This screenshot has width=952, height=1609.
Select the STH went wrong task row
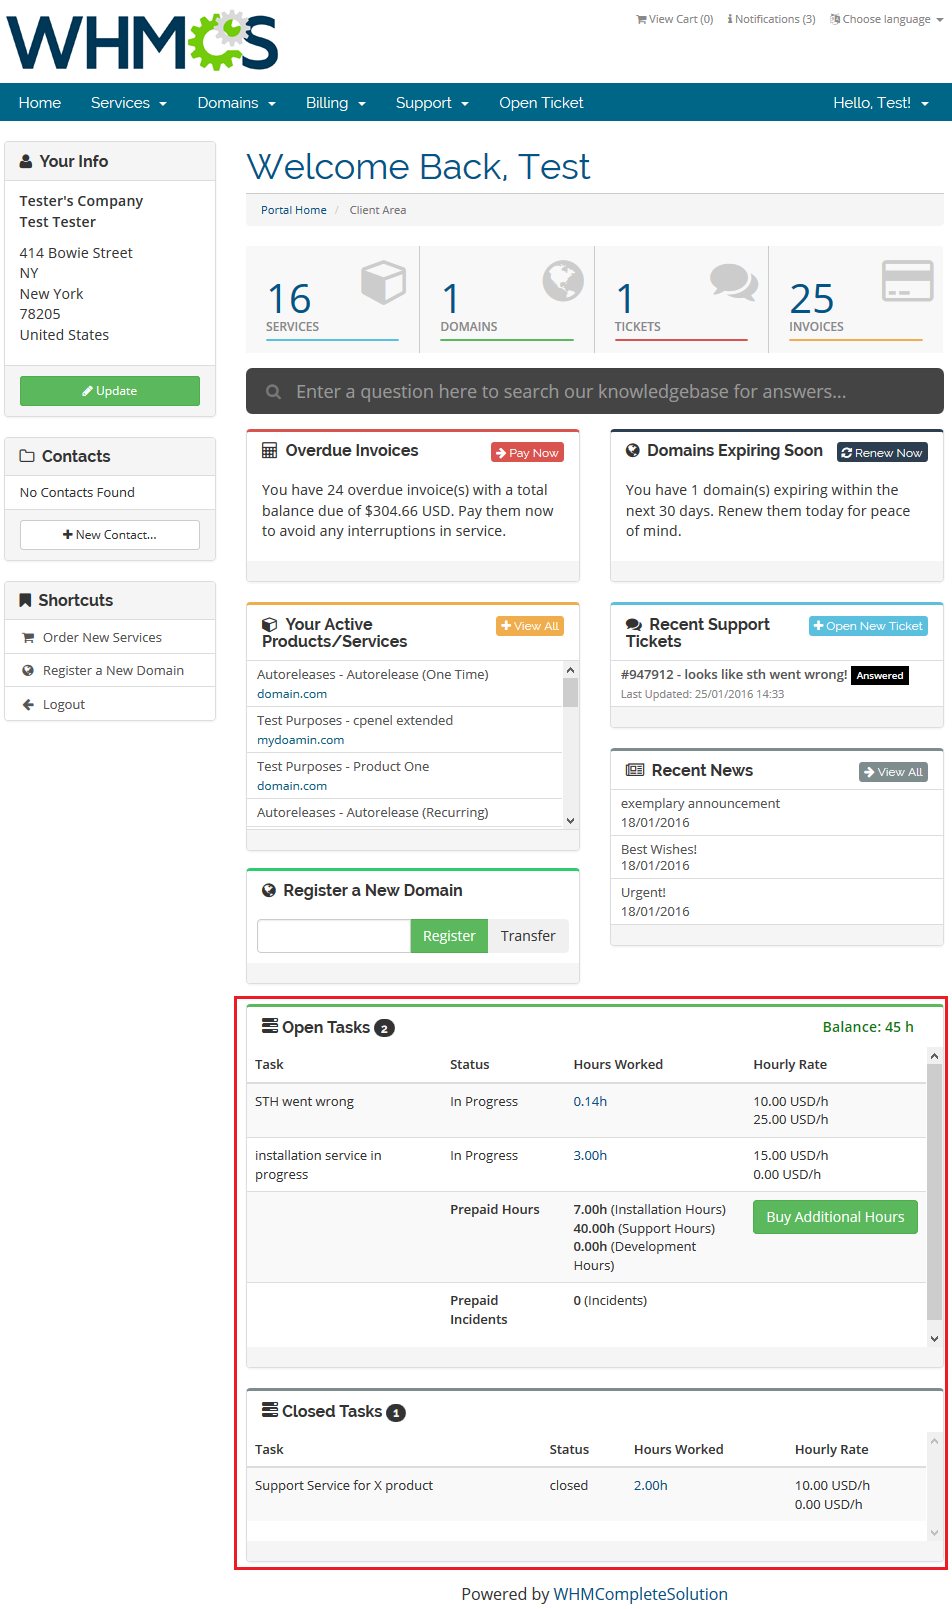[587, 1110]
